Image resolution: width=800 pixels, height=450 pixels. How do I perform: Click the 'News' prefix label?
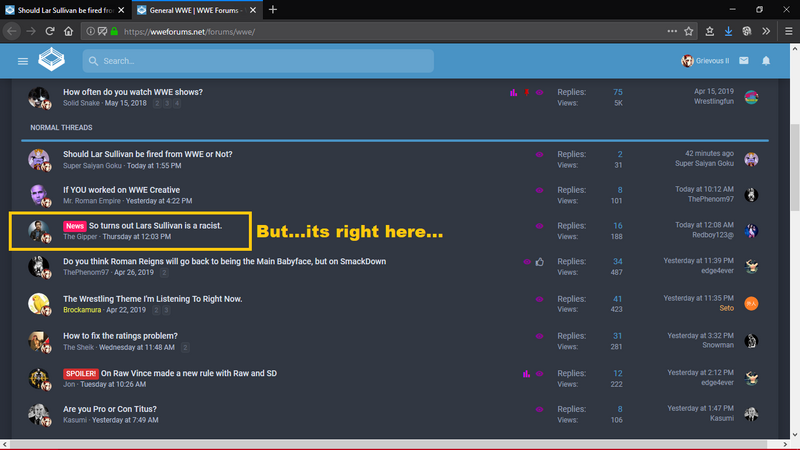click(x=74, y=226)
